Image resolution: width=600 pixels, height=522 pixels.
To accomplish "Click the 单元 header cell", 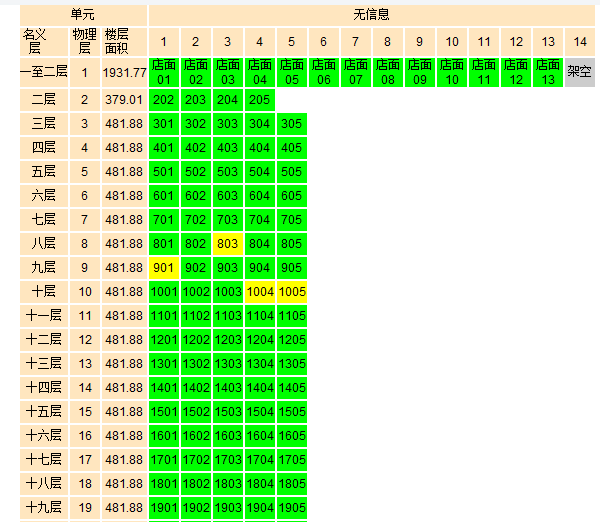I will coord(83,15).
